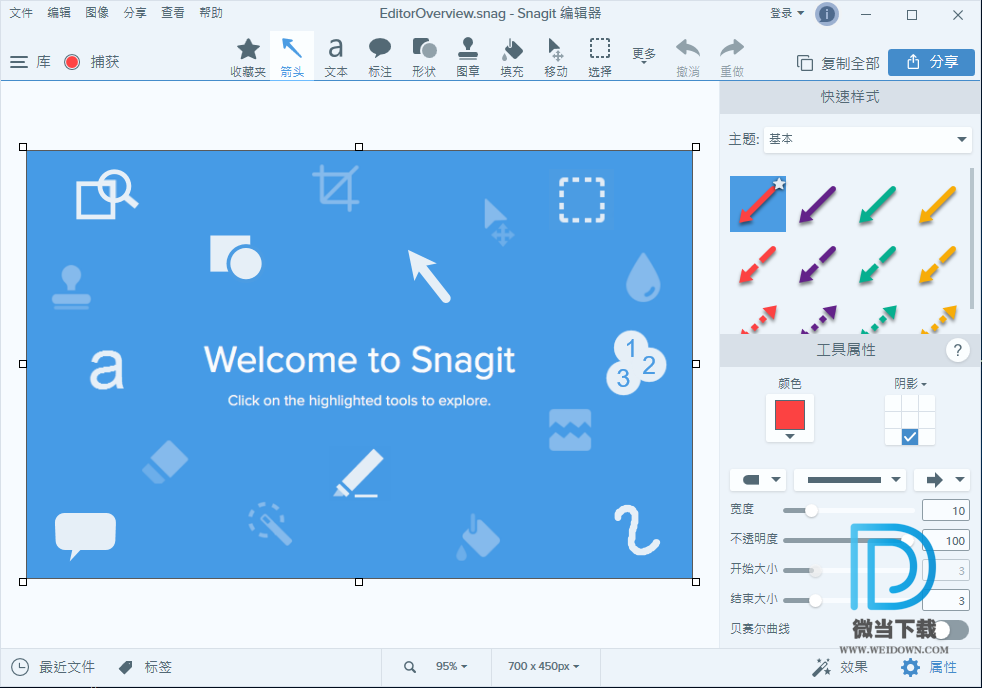Open the line style dropdown
The width and height of the screenshot is (982, 688).
(x=850, y=480)
